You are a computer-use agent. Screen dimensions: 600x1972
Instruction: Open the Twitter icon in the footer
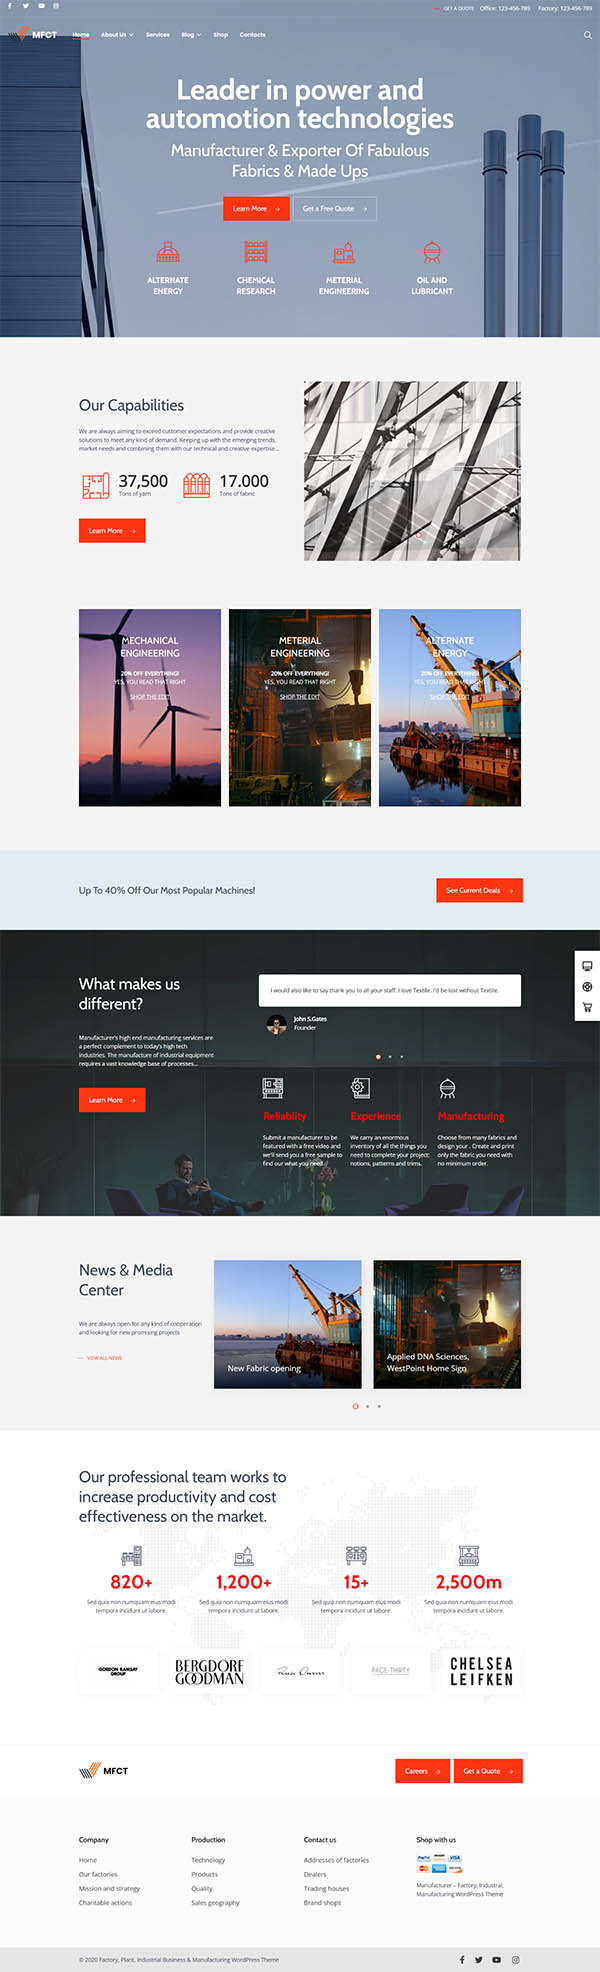click(478, 1959)
